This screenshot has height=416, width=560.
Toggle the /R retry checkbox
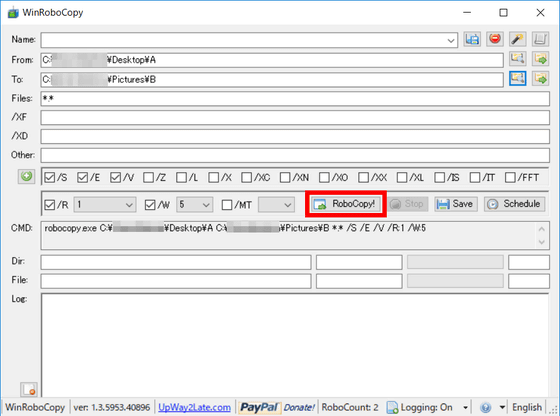(x=50, y=205)
